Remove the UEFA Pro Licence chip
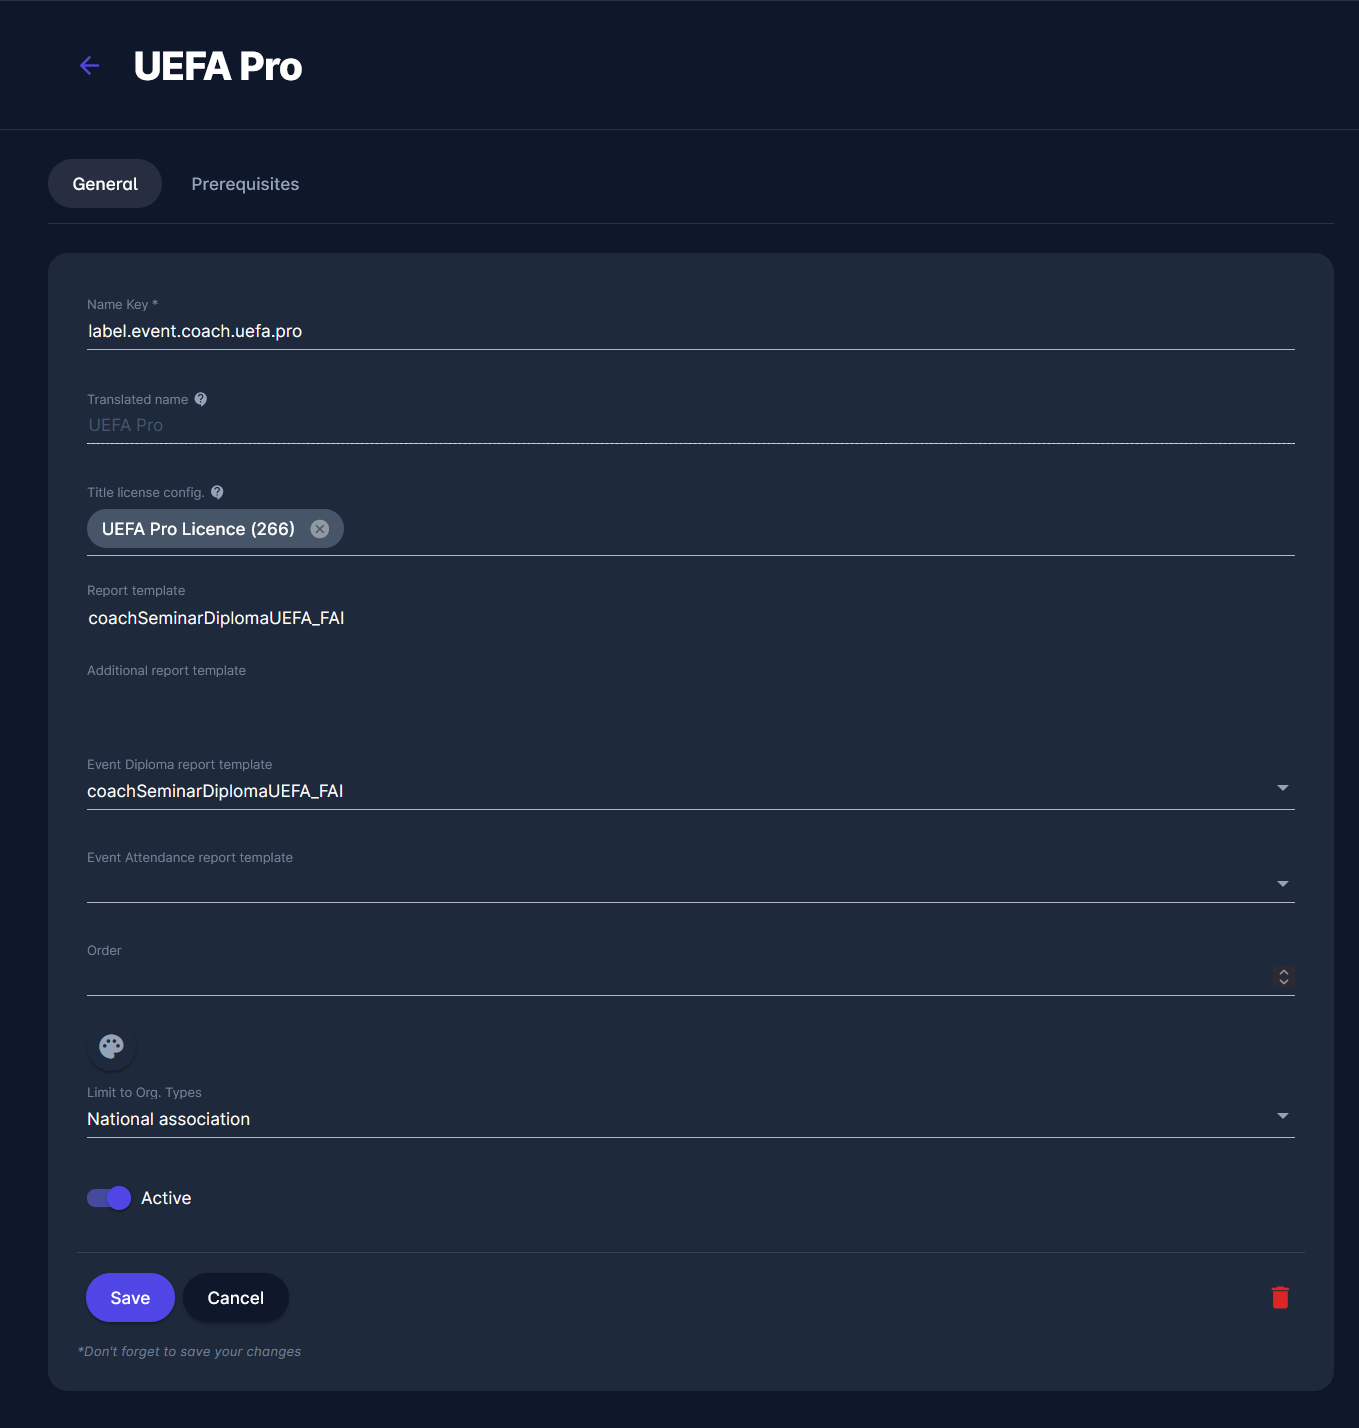Image resolution: width=1359 pixels, height=1428 pixels. coord(320,529)
